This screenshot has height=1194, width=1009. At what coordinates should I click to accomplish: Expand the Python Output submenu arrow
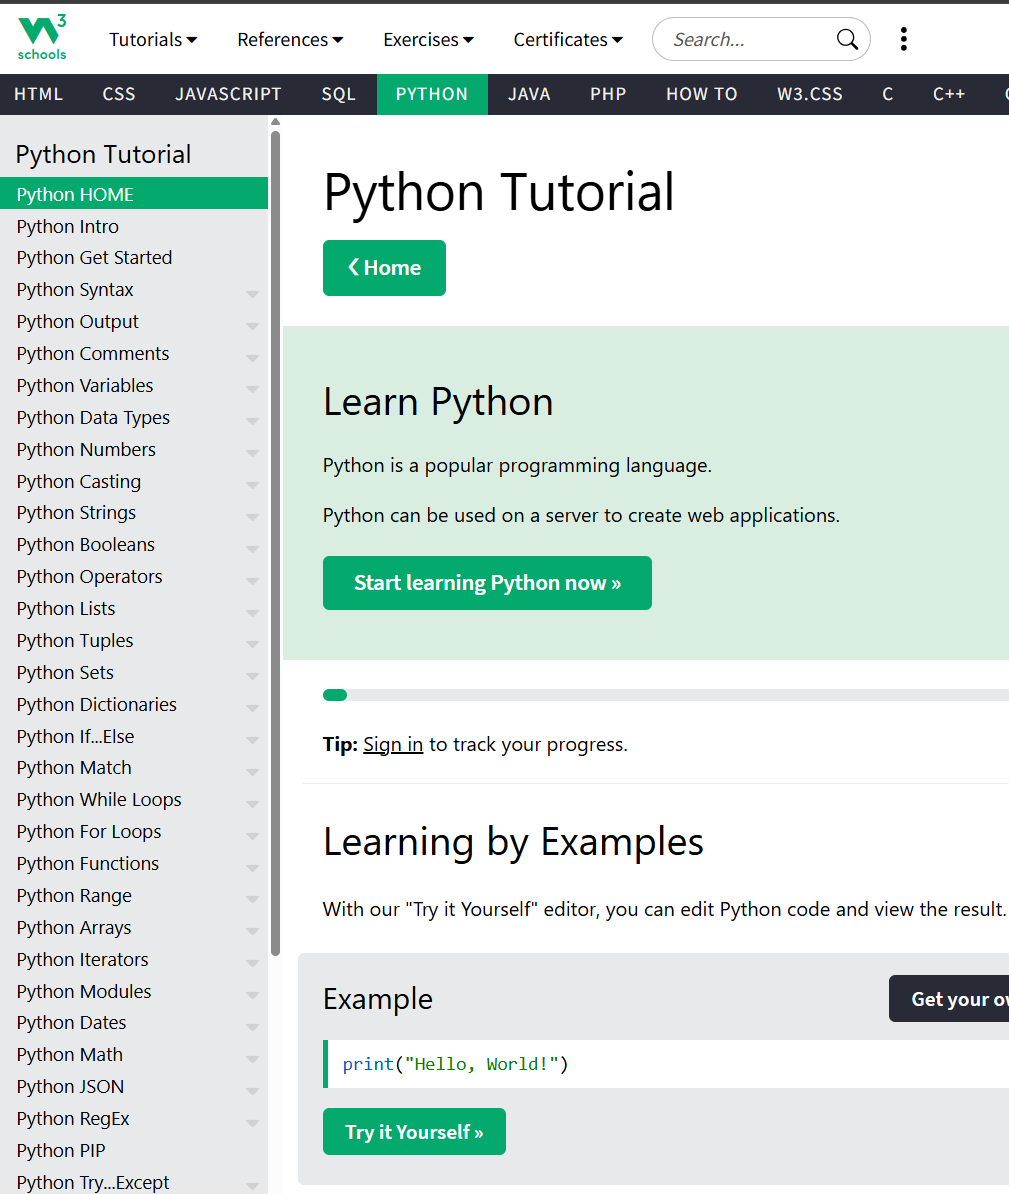[x=253, y=325]
